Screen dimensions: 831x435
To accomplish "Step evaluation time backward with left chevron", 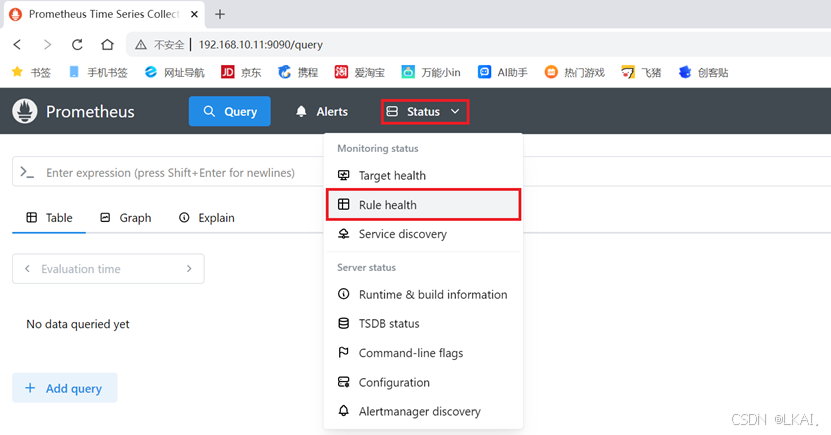I will point(27,269).
